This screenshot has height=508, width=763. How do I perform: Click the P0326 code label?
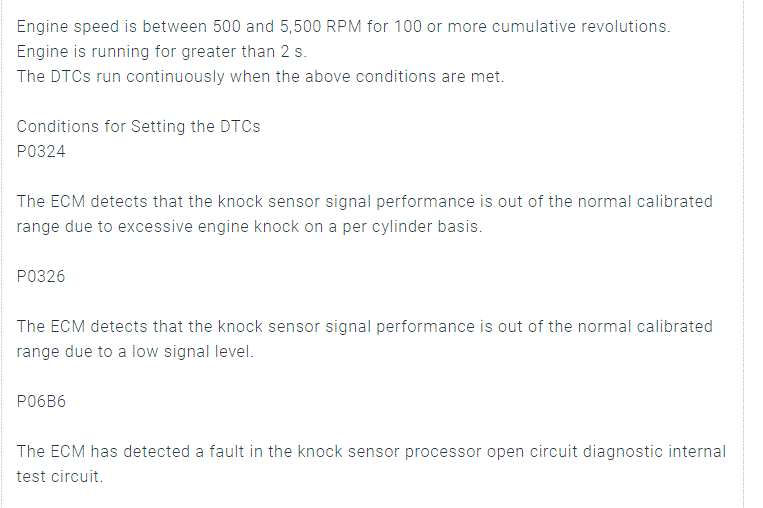(x=41, y=277)
